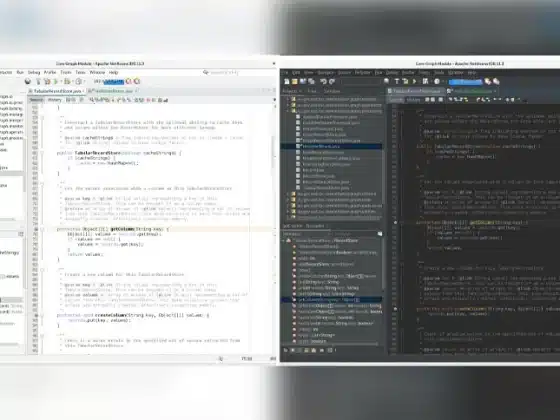Click Clean and Build icon in light window
Viewport: 560px width, 420px height.
(x=47, y=82)
